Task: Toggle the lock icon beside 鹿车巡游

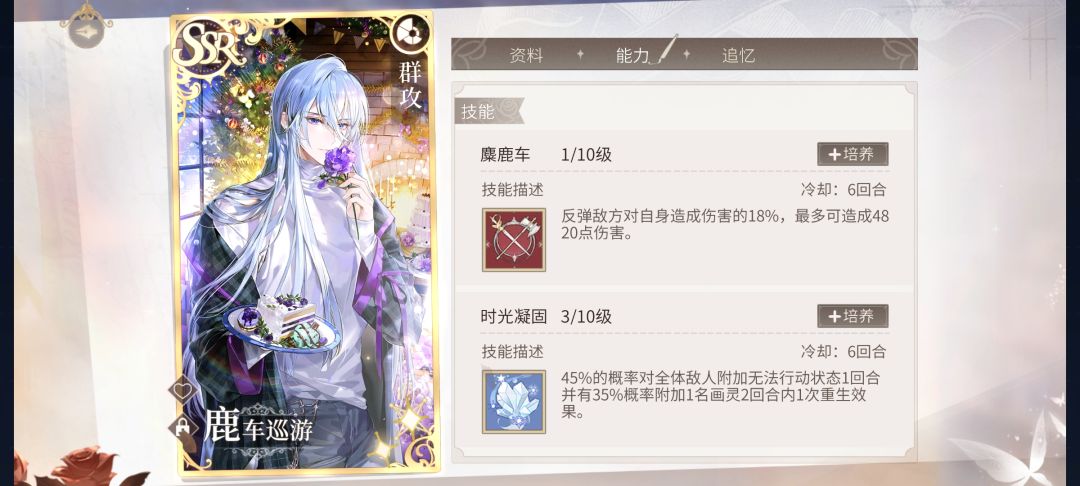Action: coord(183,427)
